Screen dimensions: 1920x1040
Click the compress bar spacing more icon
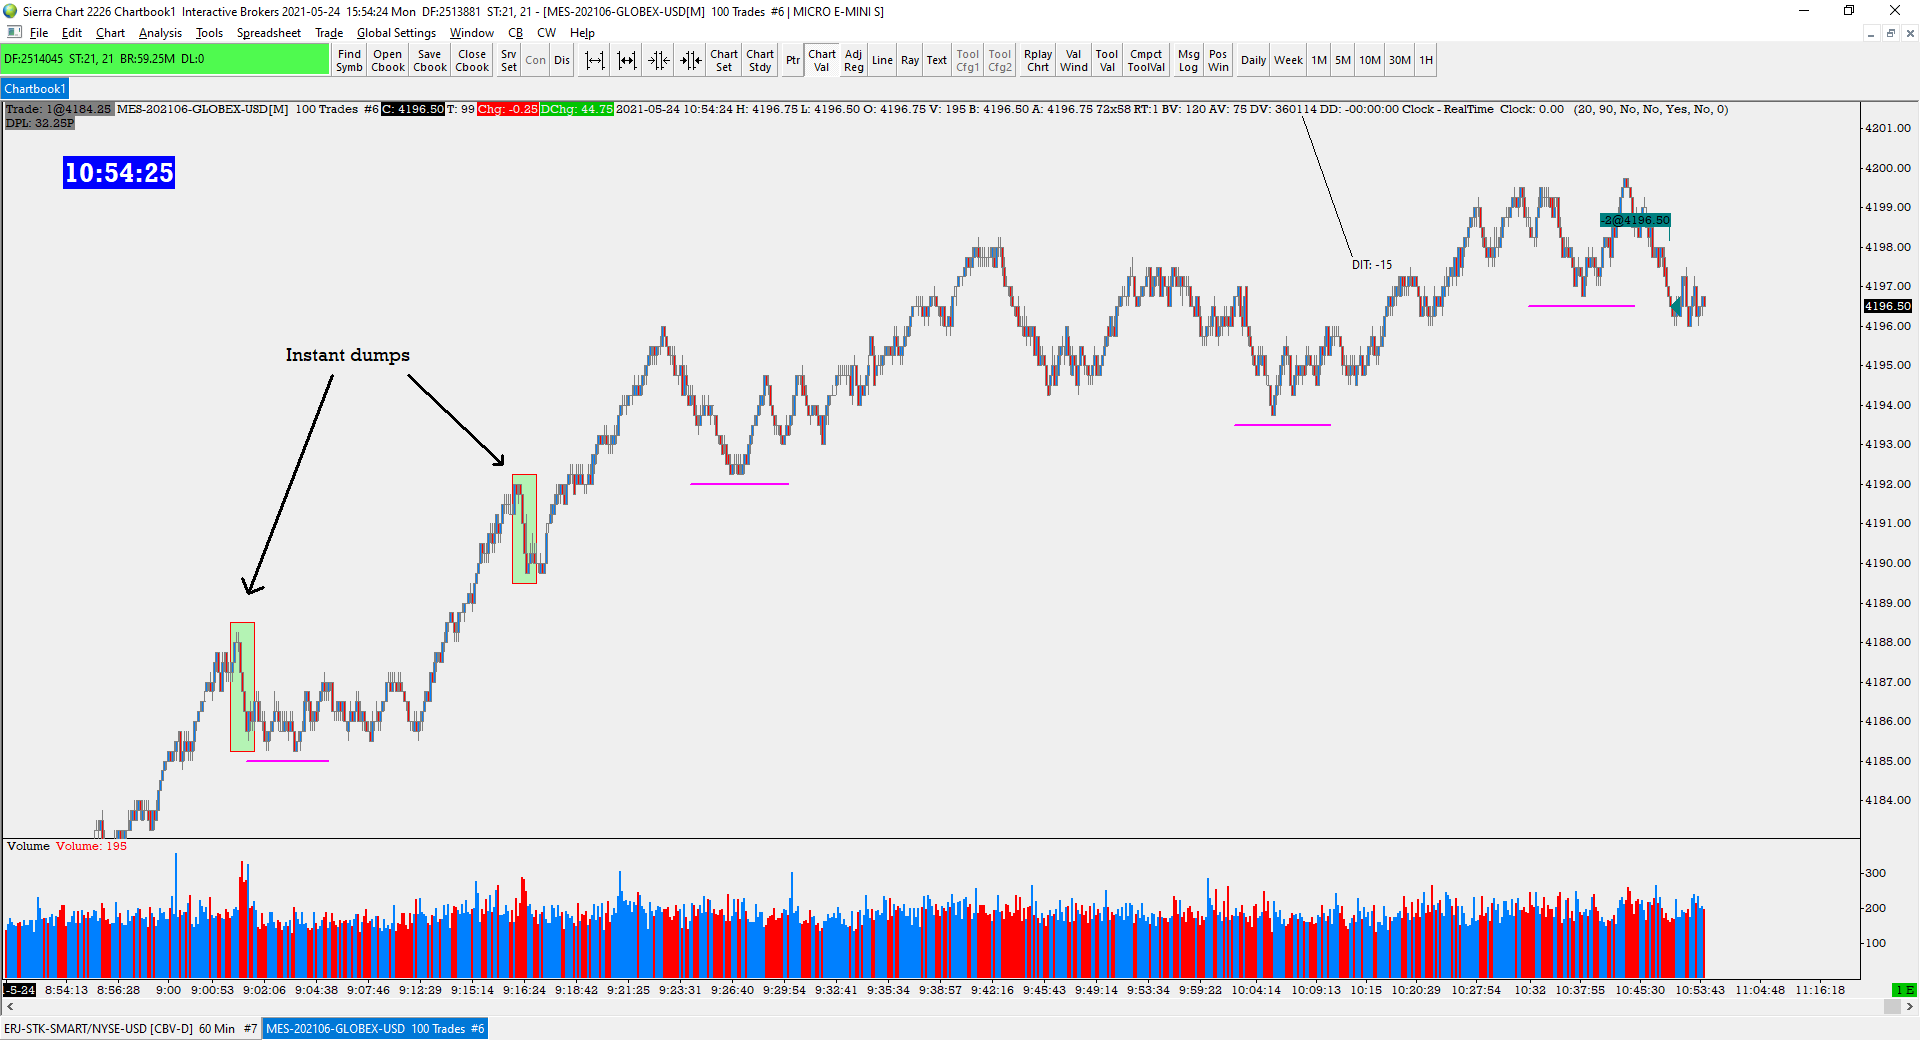[691, 60]
